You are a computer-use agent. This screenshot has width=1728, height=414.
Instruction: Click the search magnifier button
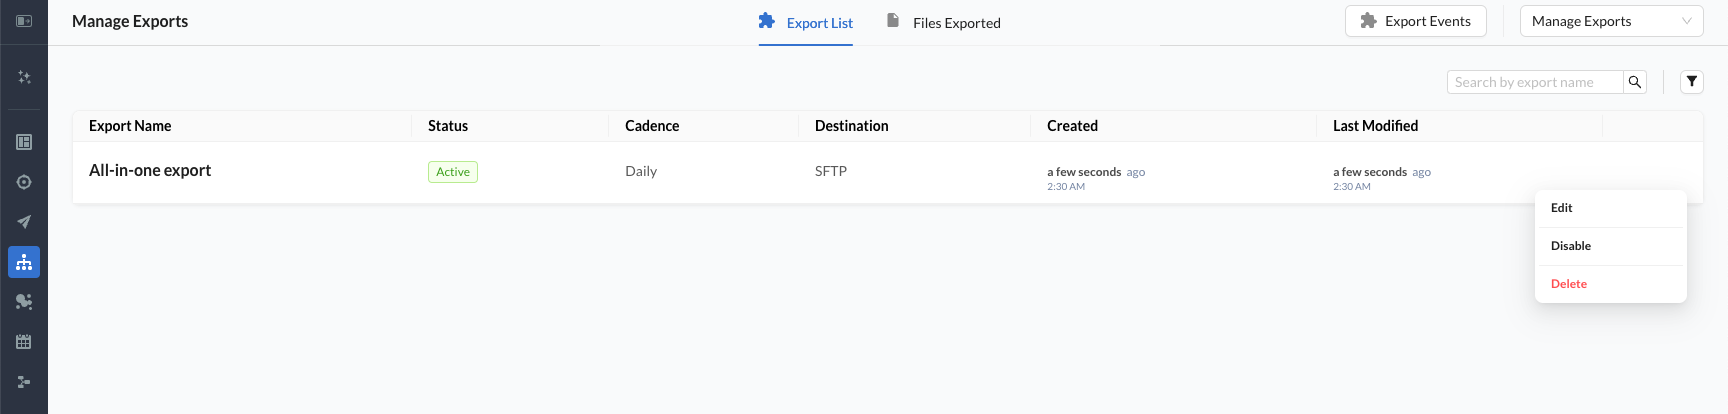pyautogui.click(x=1634, y=82)
